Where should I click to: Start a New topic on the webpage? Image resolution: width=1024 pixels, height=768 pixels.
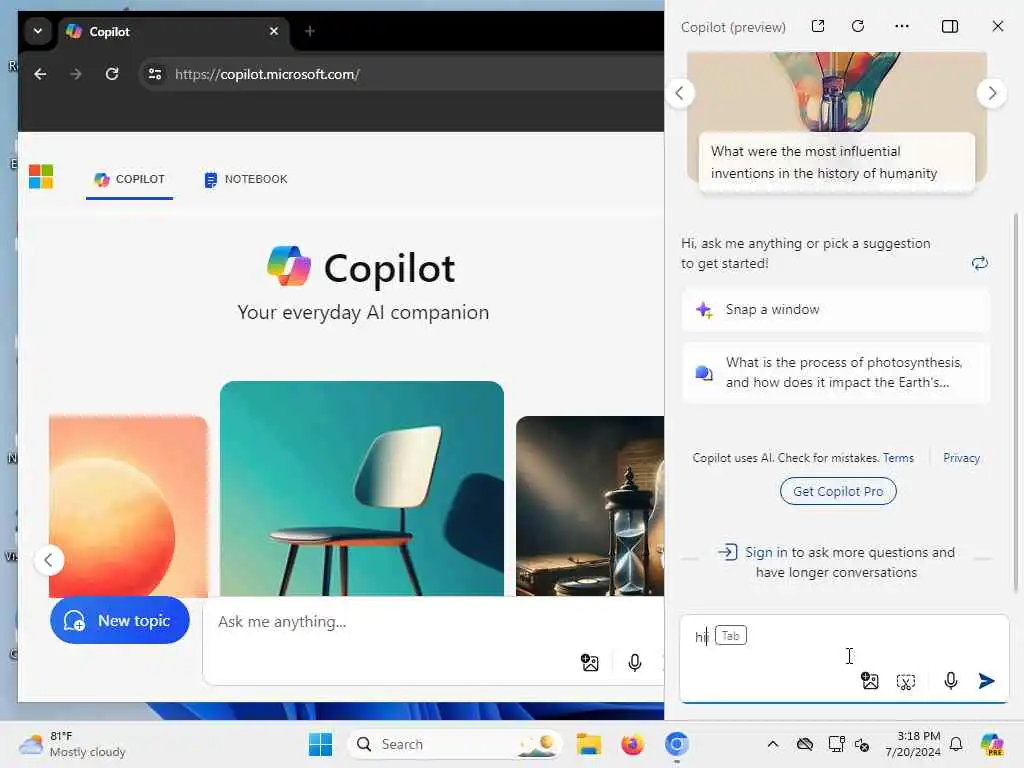(120, 620)
